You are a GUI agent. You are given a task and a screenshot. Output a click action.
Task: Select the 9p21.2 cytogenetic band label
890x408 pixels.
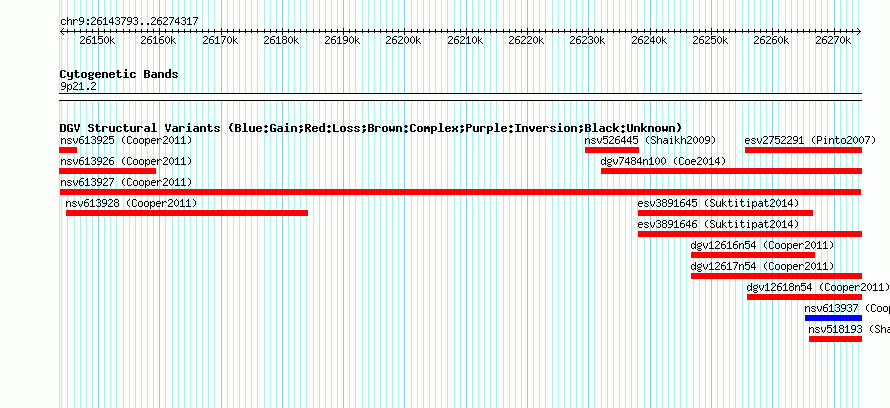click(78, 86)
